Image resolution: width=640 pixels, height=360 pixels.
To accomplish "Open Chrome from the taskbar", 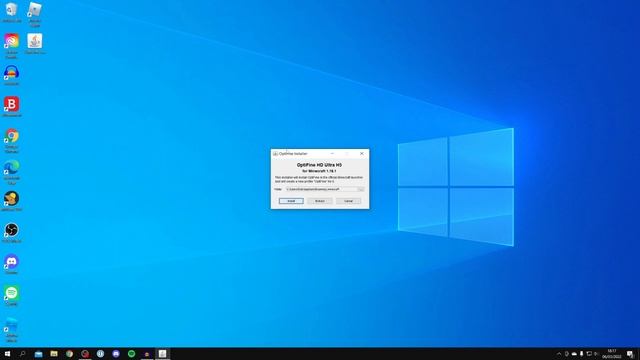I will coord(69,354).
